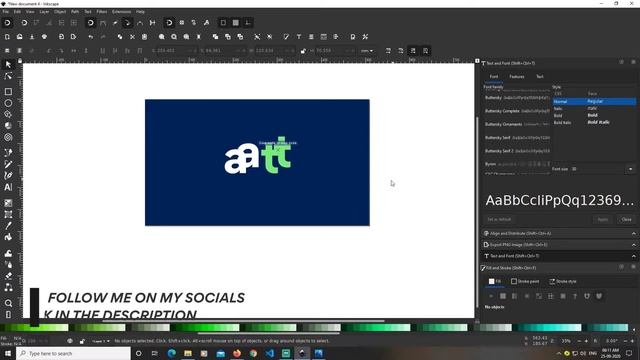Select the Ellipse tool
Image resolution: width=640 pixels, height=360 pixels.
click(8, 103)
